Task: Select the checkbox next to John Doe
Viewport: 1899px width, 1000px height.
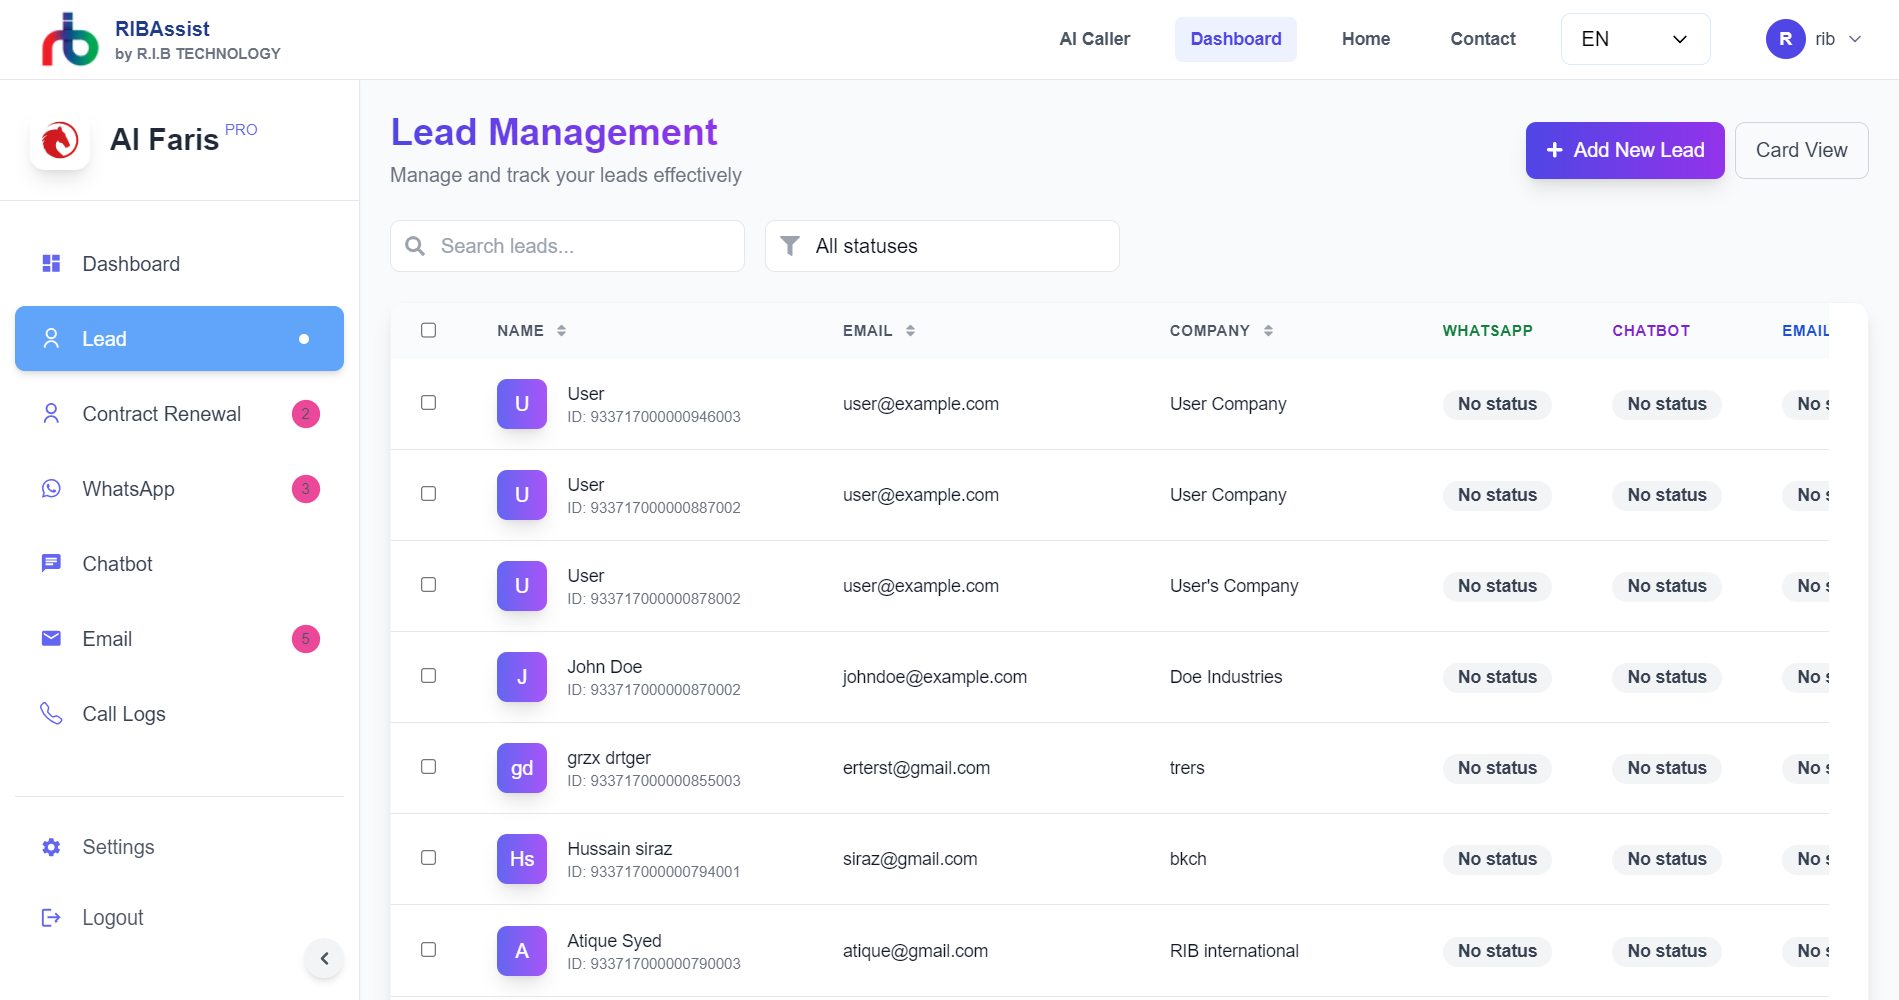Action: pyautogui.click(x=429, y=676)
